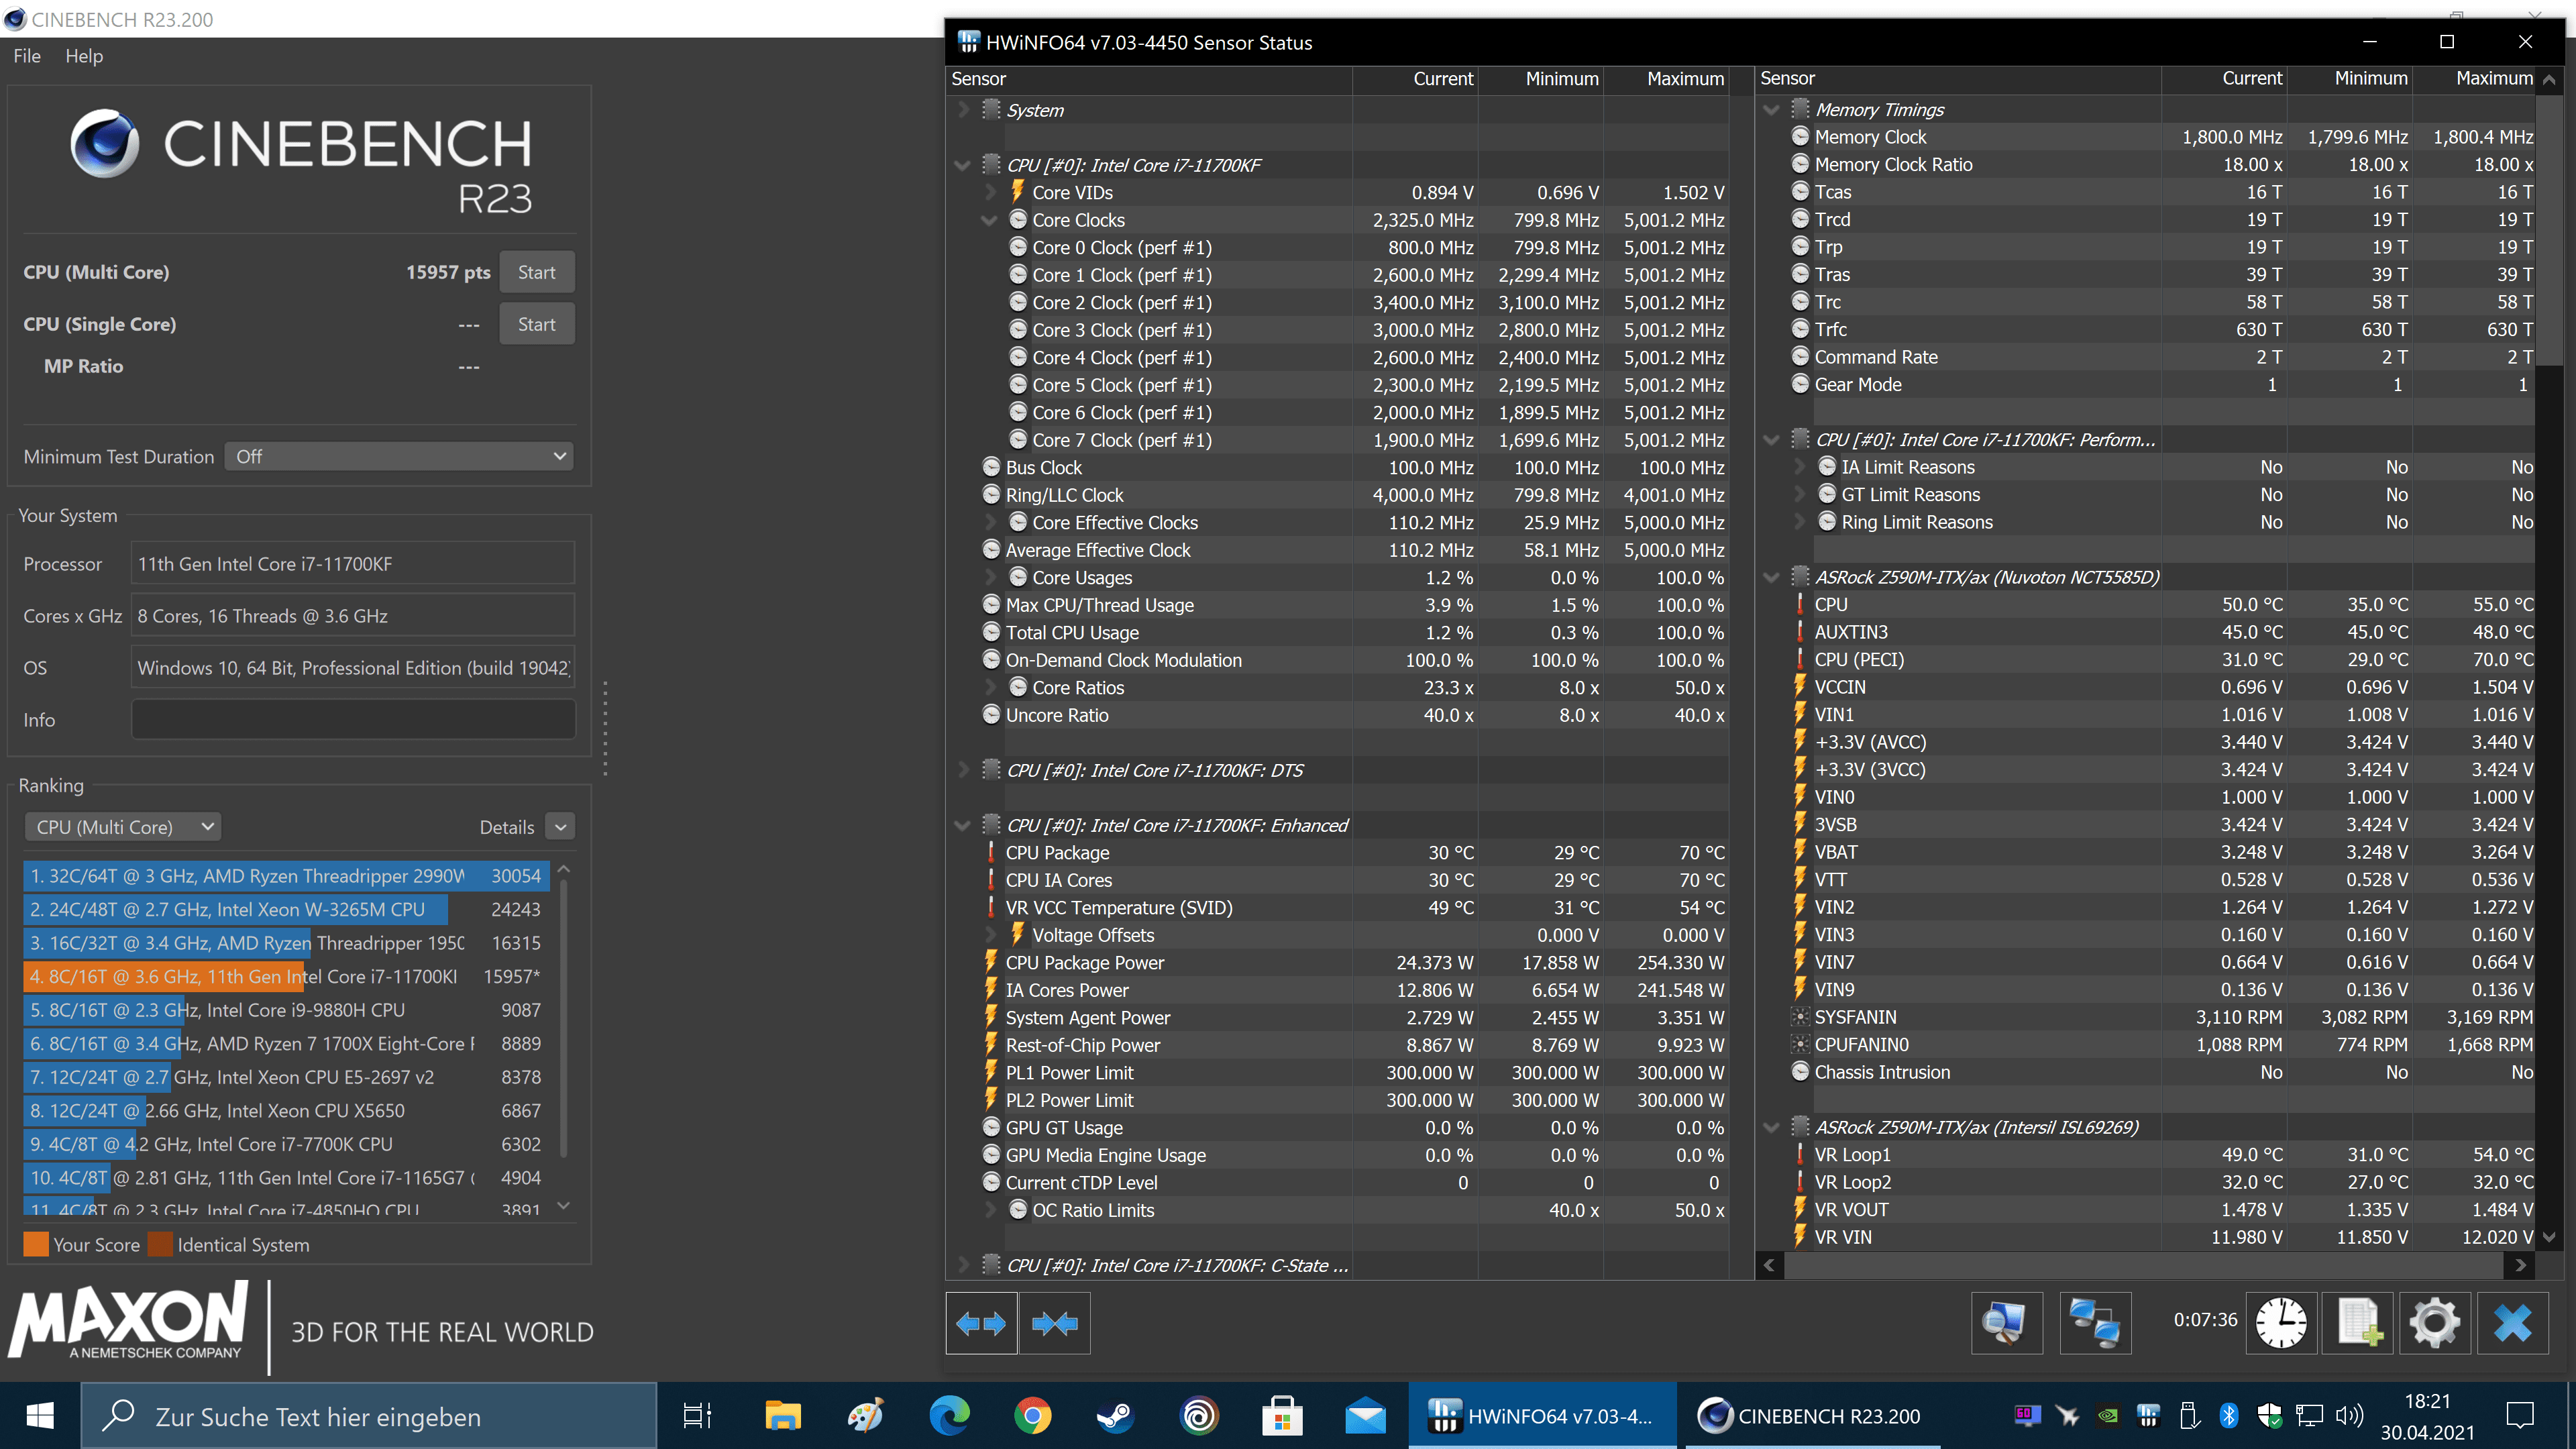Screen dimensions: 2576x1449
Task: Click the Bluetooth tray icon
Action: 2229,1415
